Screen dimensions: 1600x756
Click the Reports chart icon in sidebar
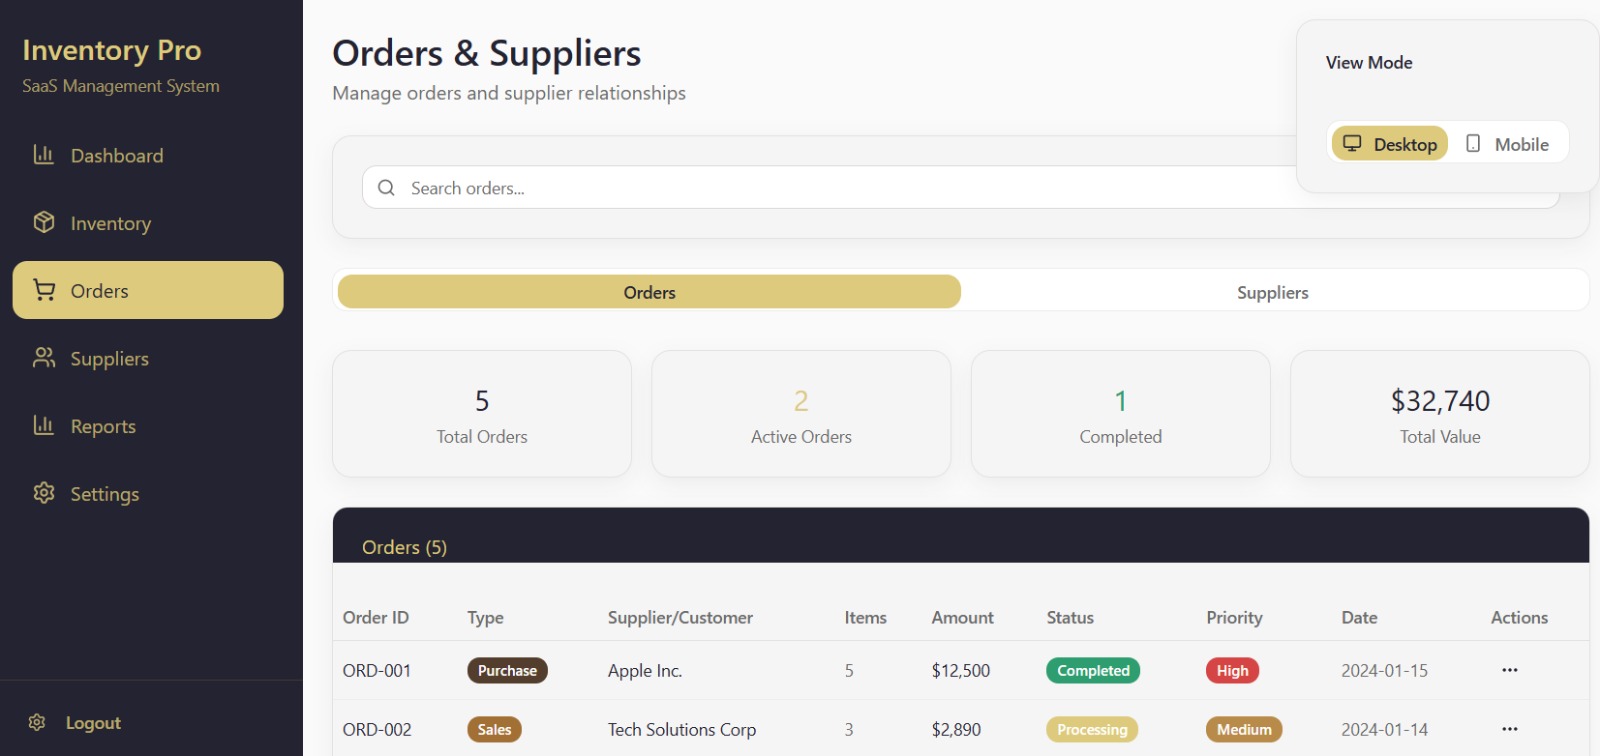(x=43, y=426)
